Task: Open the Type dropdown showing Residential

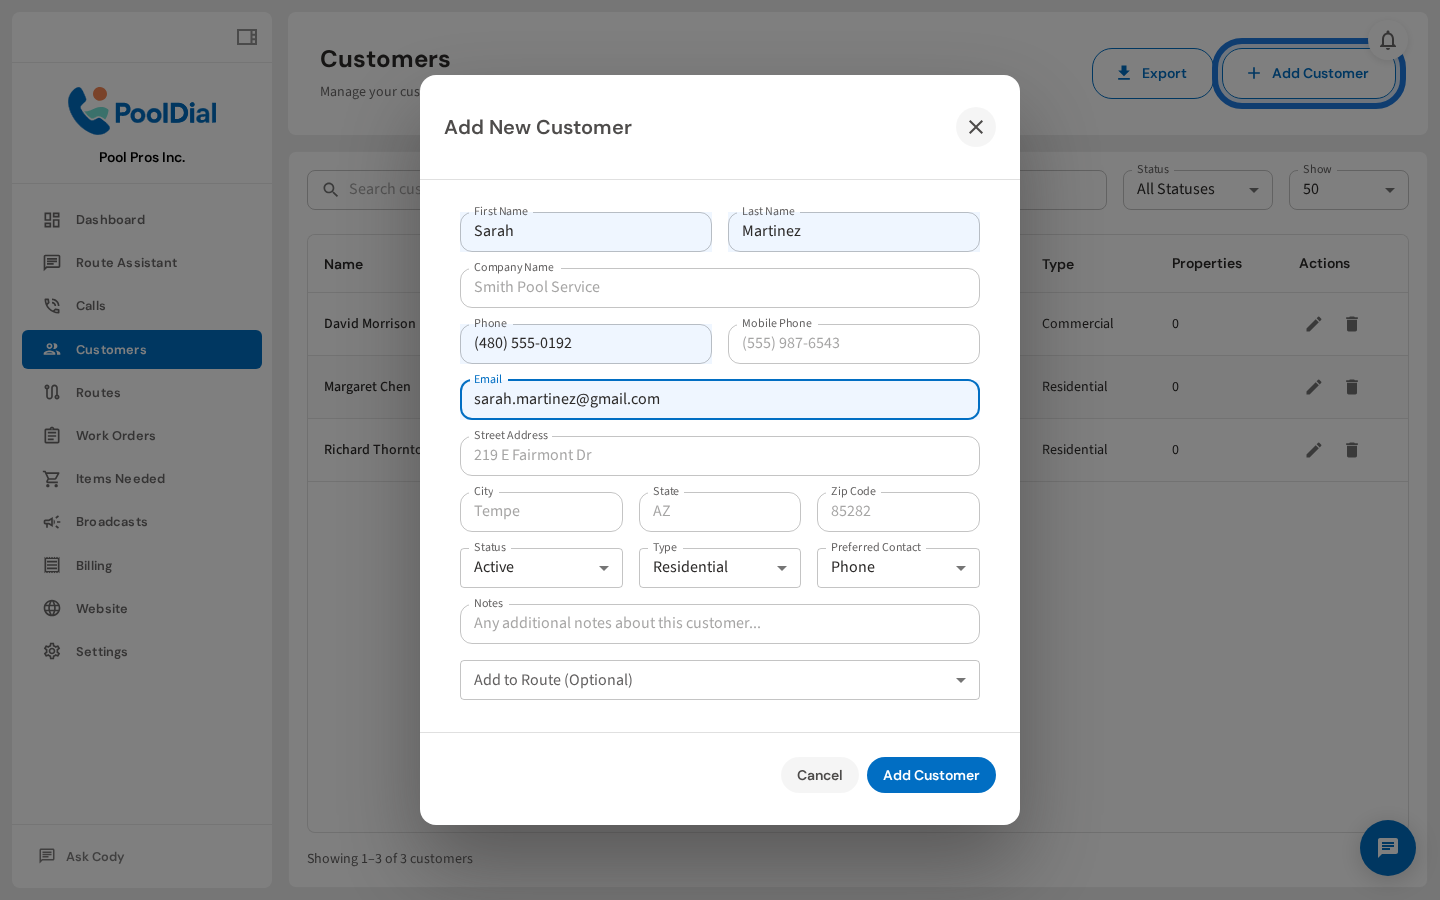Action: click(x=719, y=567)
